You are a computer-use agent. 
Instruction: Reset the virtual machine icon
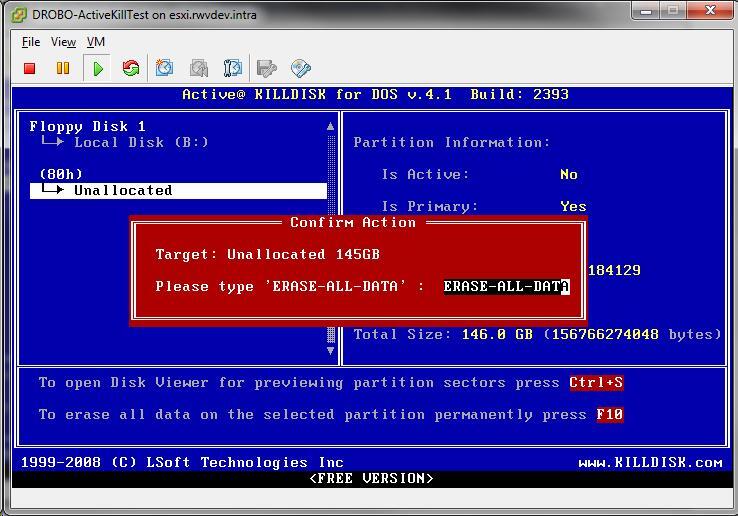(131, 68)
